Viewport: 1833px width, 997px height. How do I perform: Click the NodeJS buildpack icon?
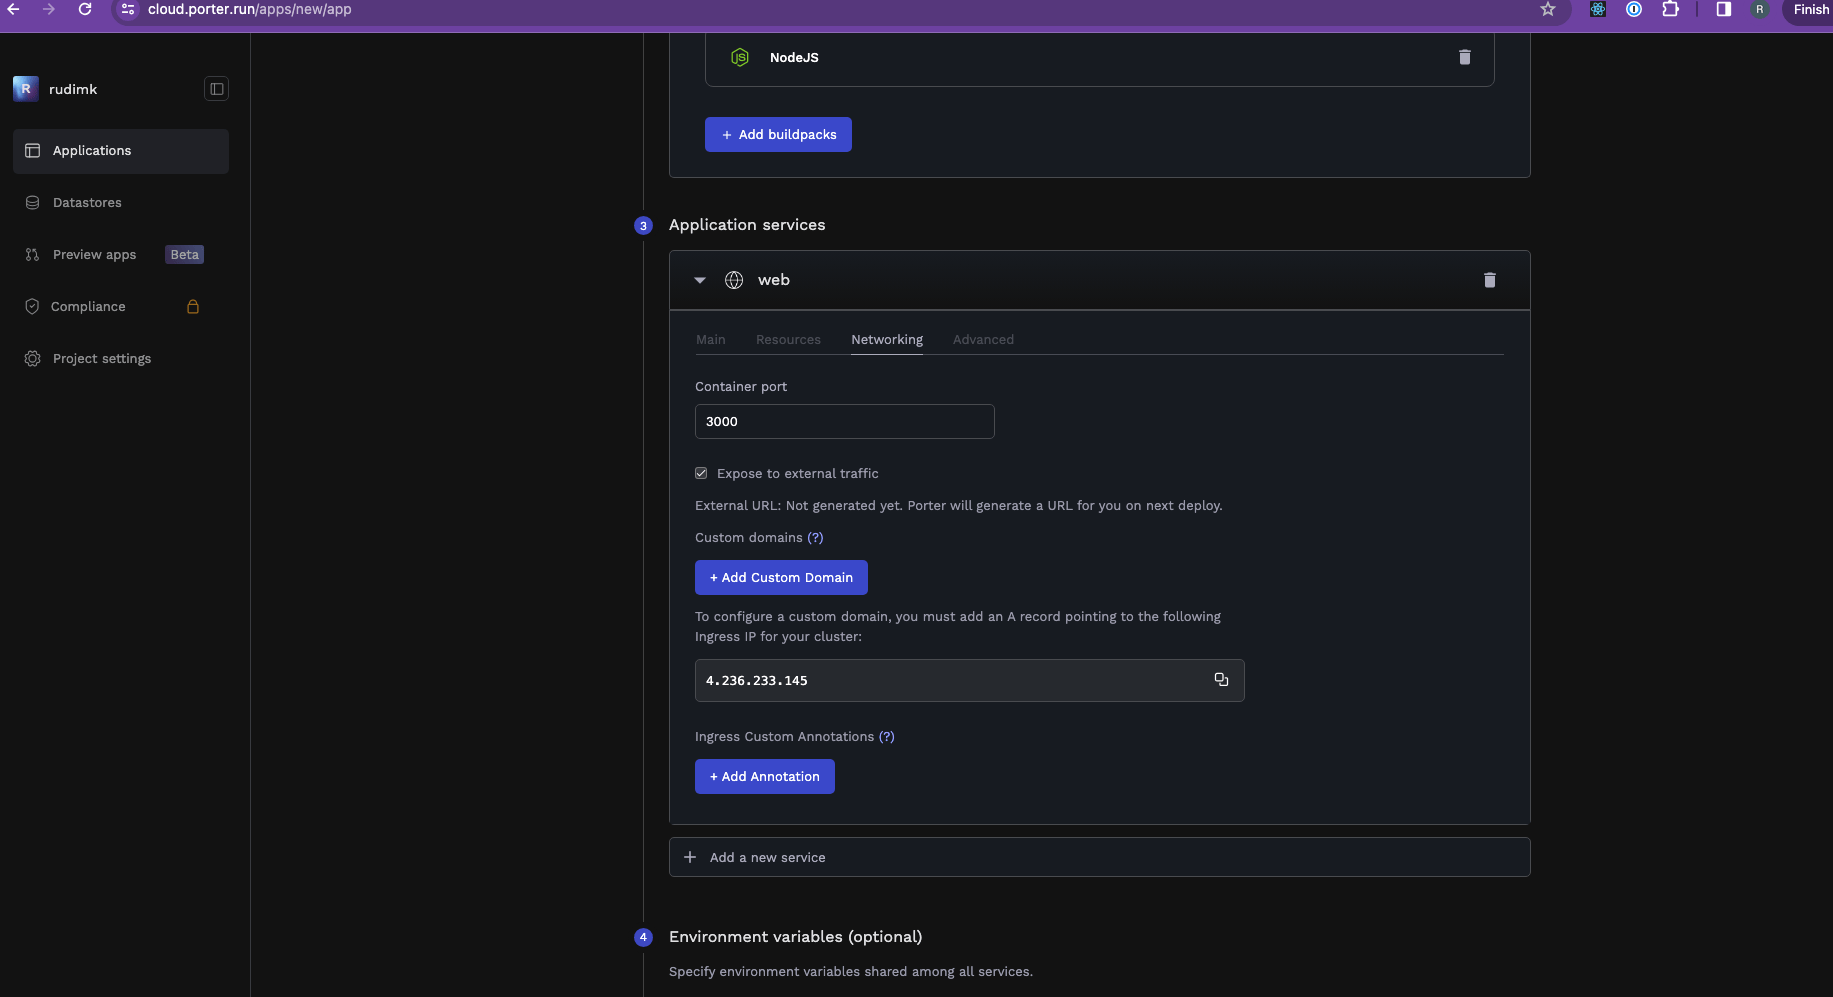coord(740,58)
